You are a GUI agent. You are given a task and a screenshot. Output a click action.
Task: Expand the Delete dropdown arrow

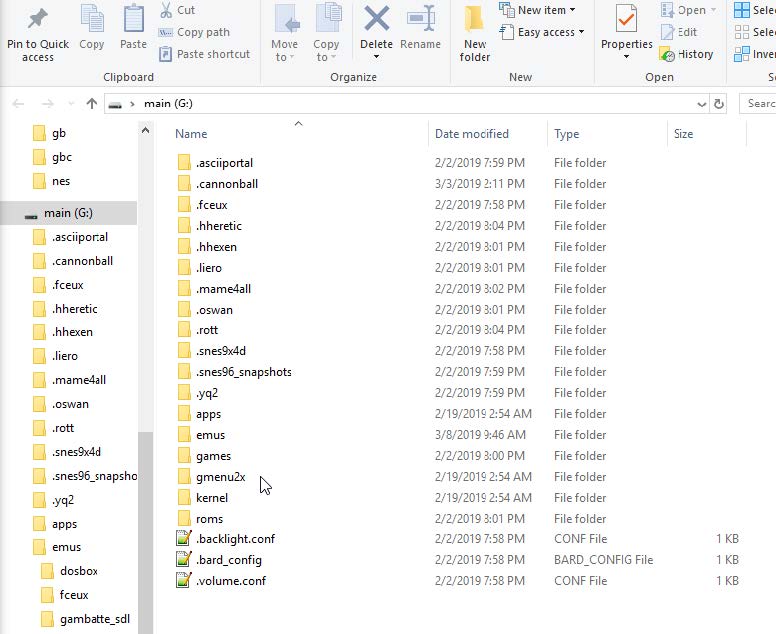point(377,56)
